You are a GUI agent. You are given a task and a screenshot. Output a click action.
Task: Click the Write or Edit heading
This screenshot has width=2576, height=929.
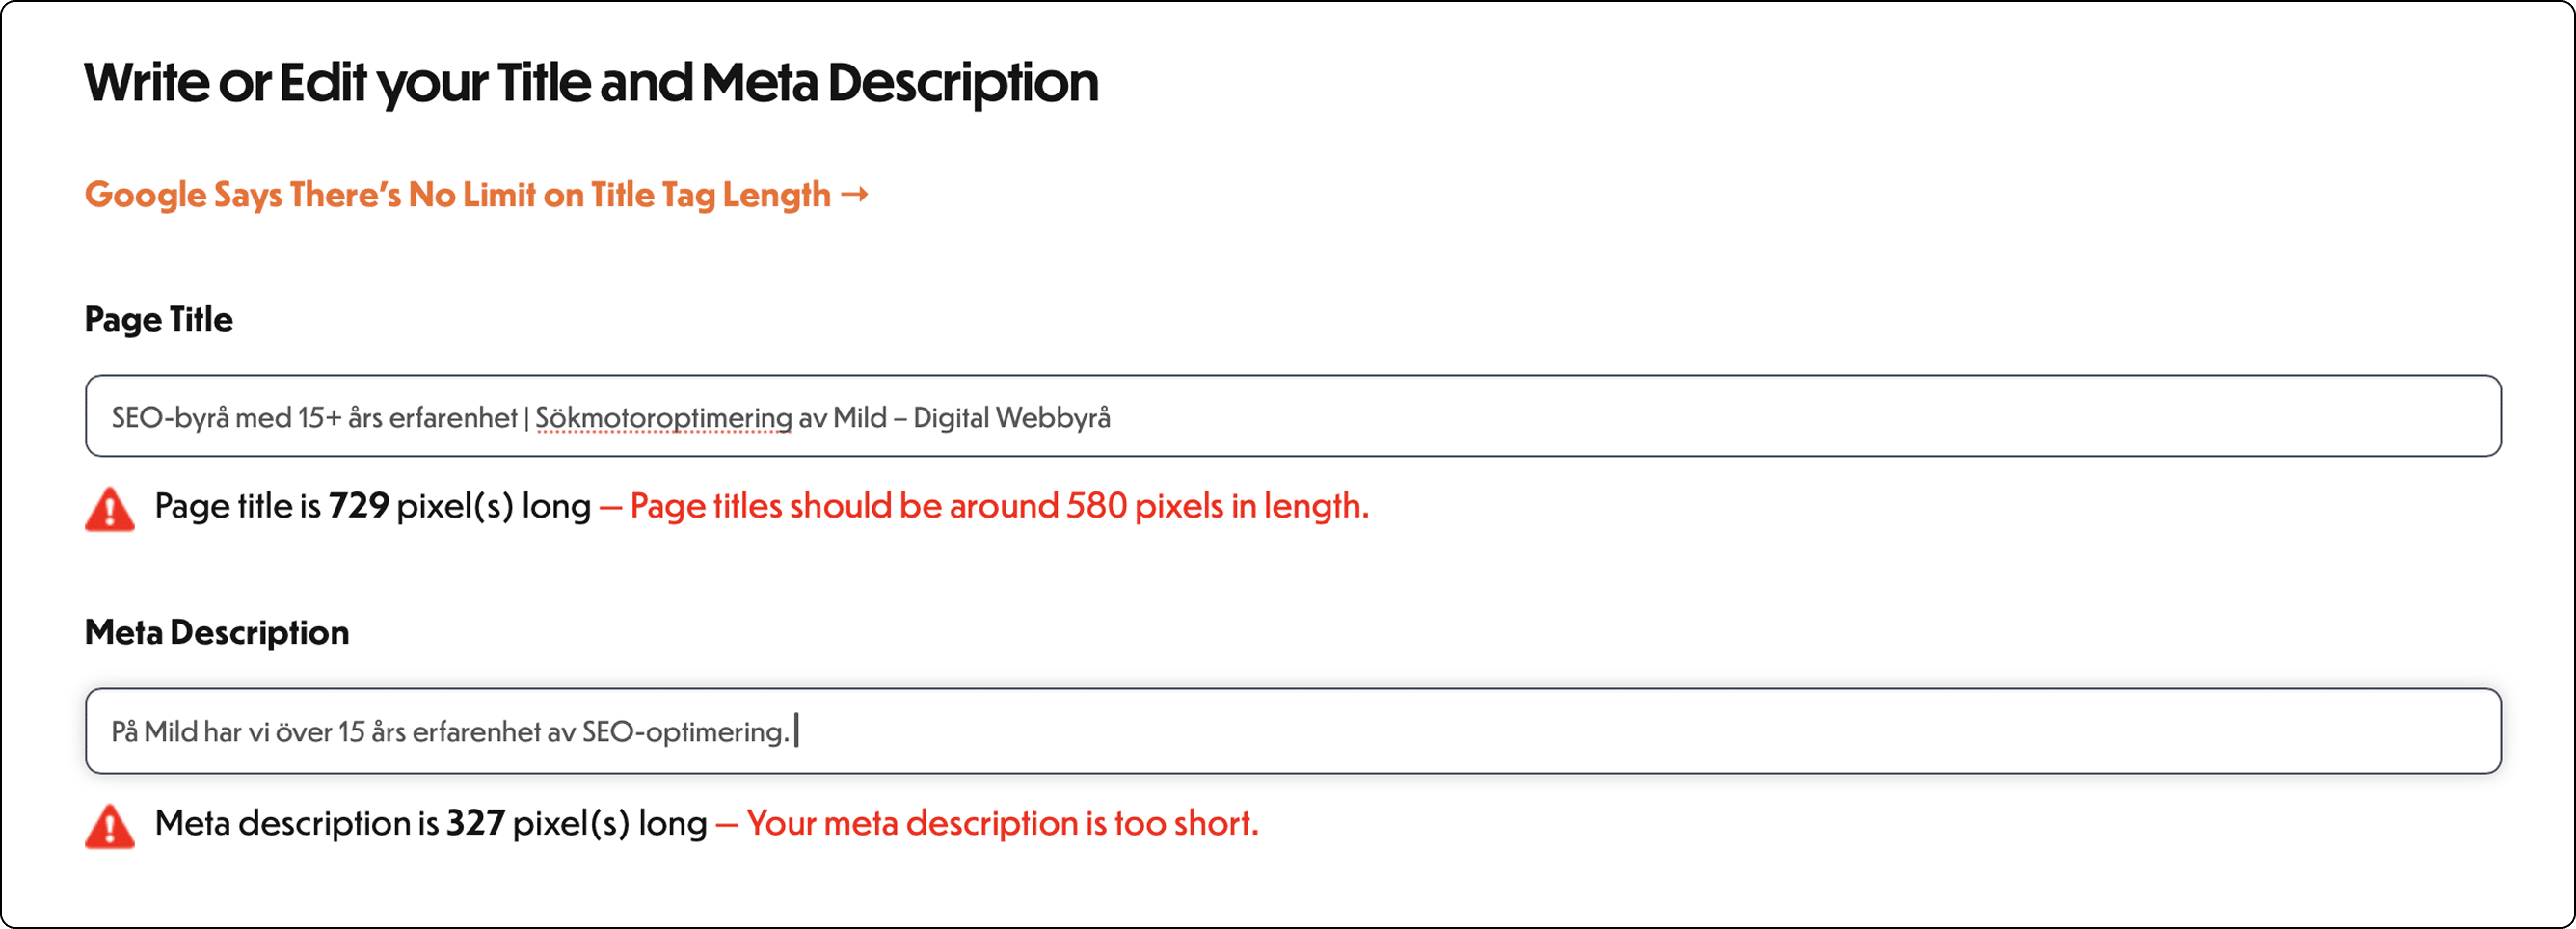(x=591, y=83)
